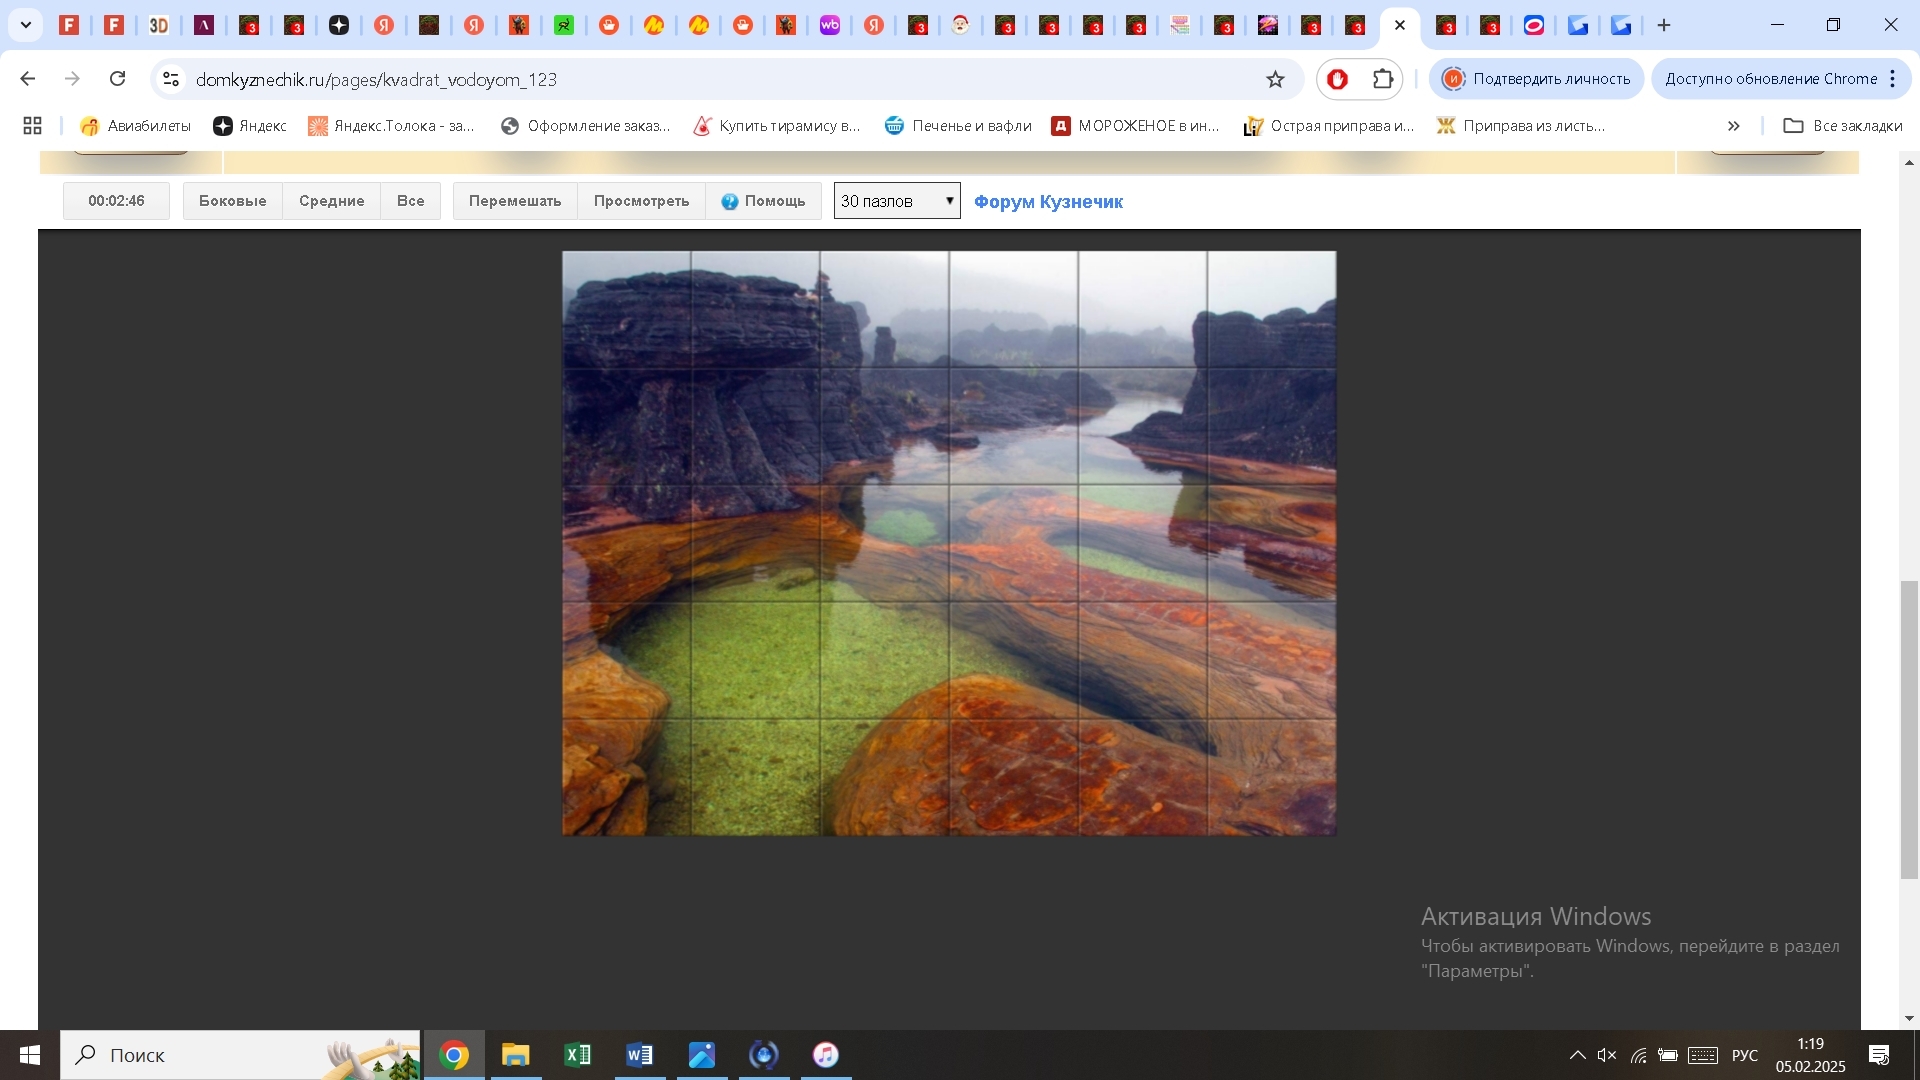Go forward to next page
Viewport: 1920px width, 1080px height.
(x=72, y=79)
